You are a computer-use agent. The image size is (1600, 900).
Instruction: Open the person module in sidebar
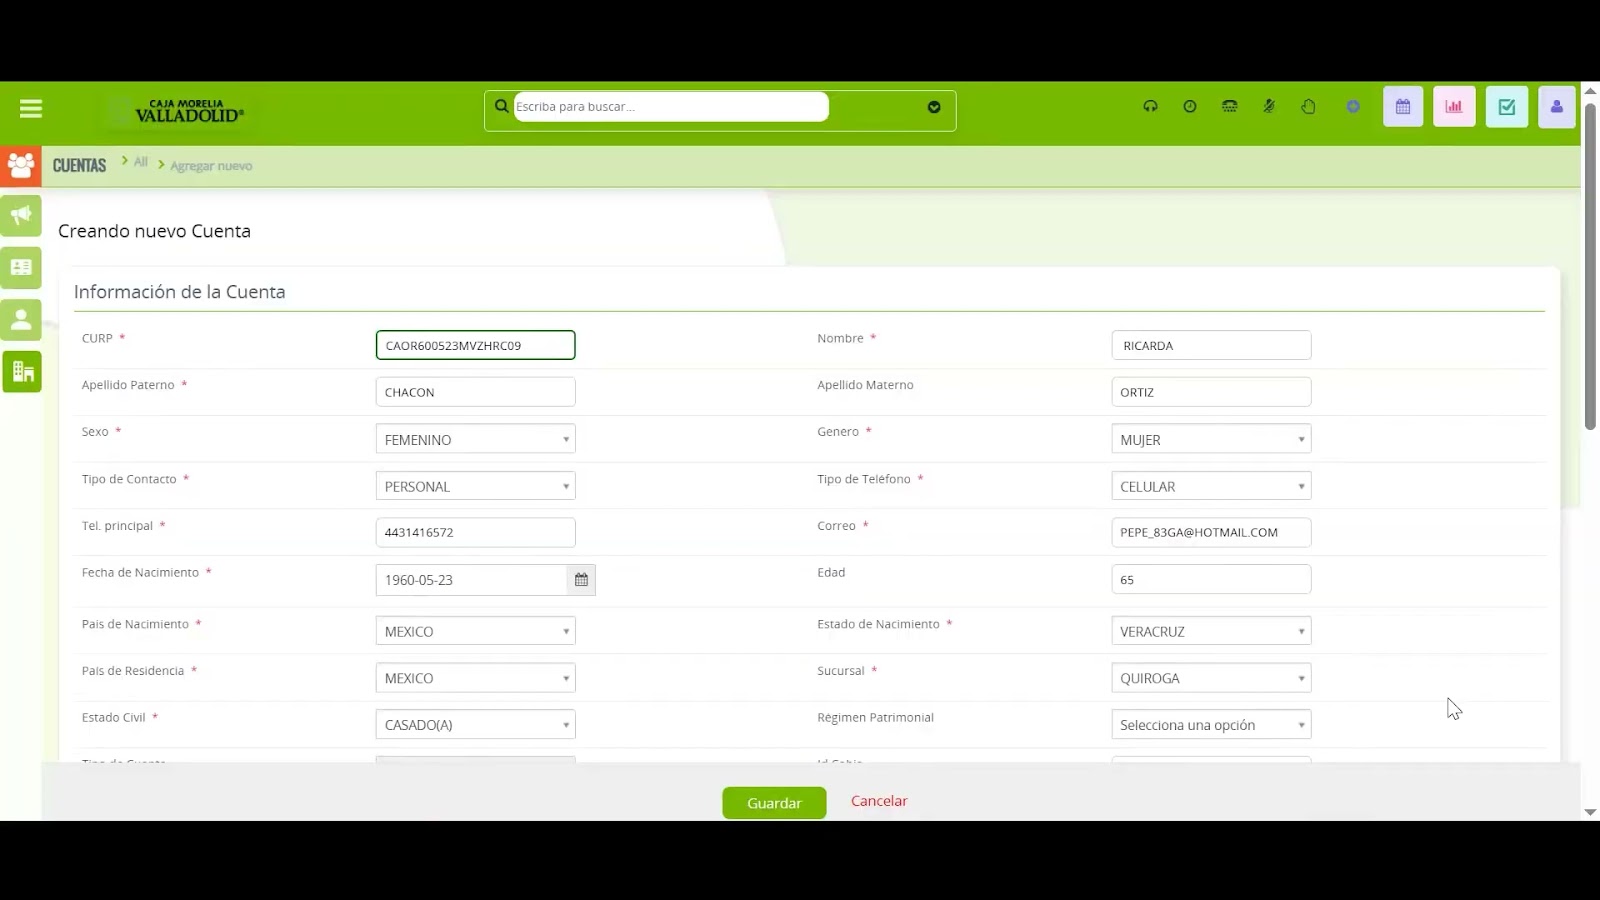point(21,319)
